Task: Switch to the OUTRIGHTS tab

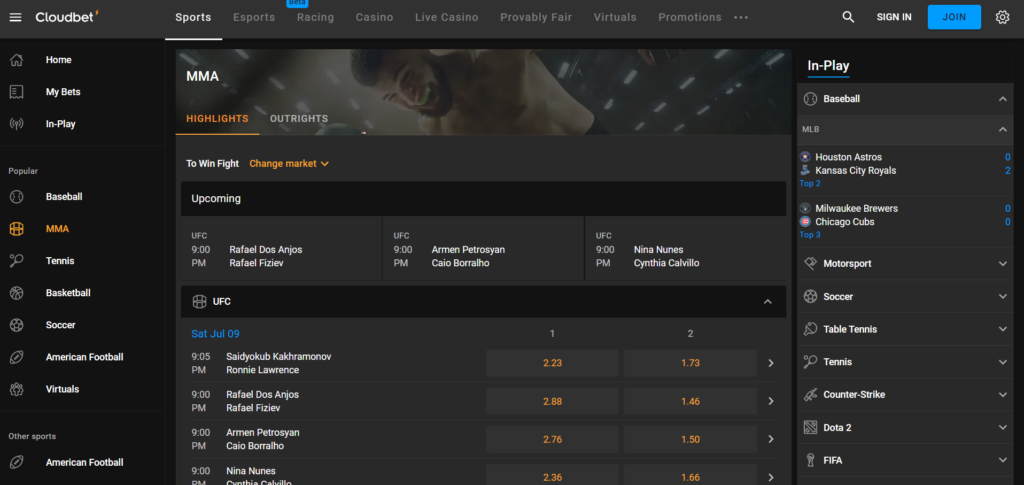Action: [299, 119]
